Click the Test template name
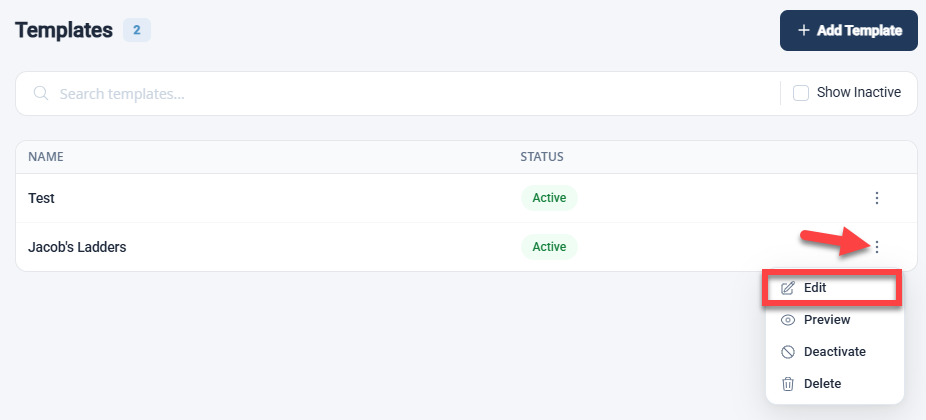This screenshot has width=926, height=420. pyautogui.click(x=41, y=198)
